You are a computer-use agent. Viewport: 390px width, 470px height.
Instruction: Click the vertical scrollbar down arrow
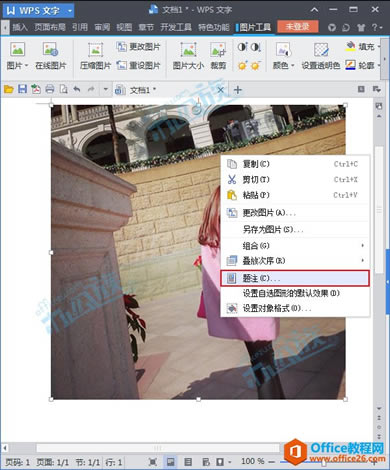point(379,408)
